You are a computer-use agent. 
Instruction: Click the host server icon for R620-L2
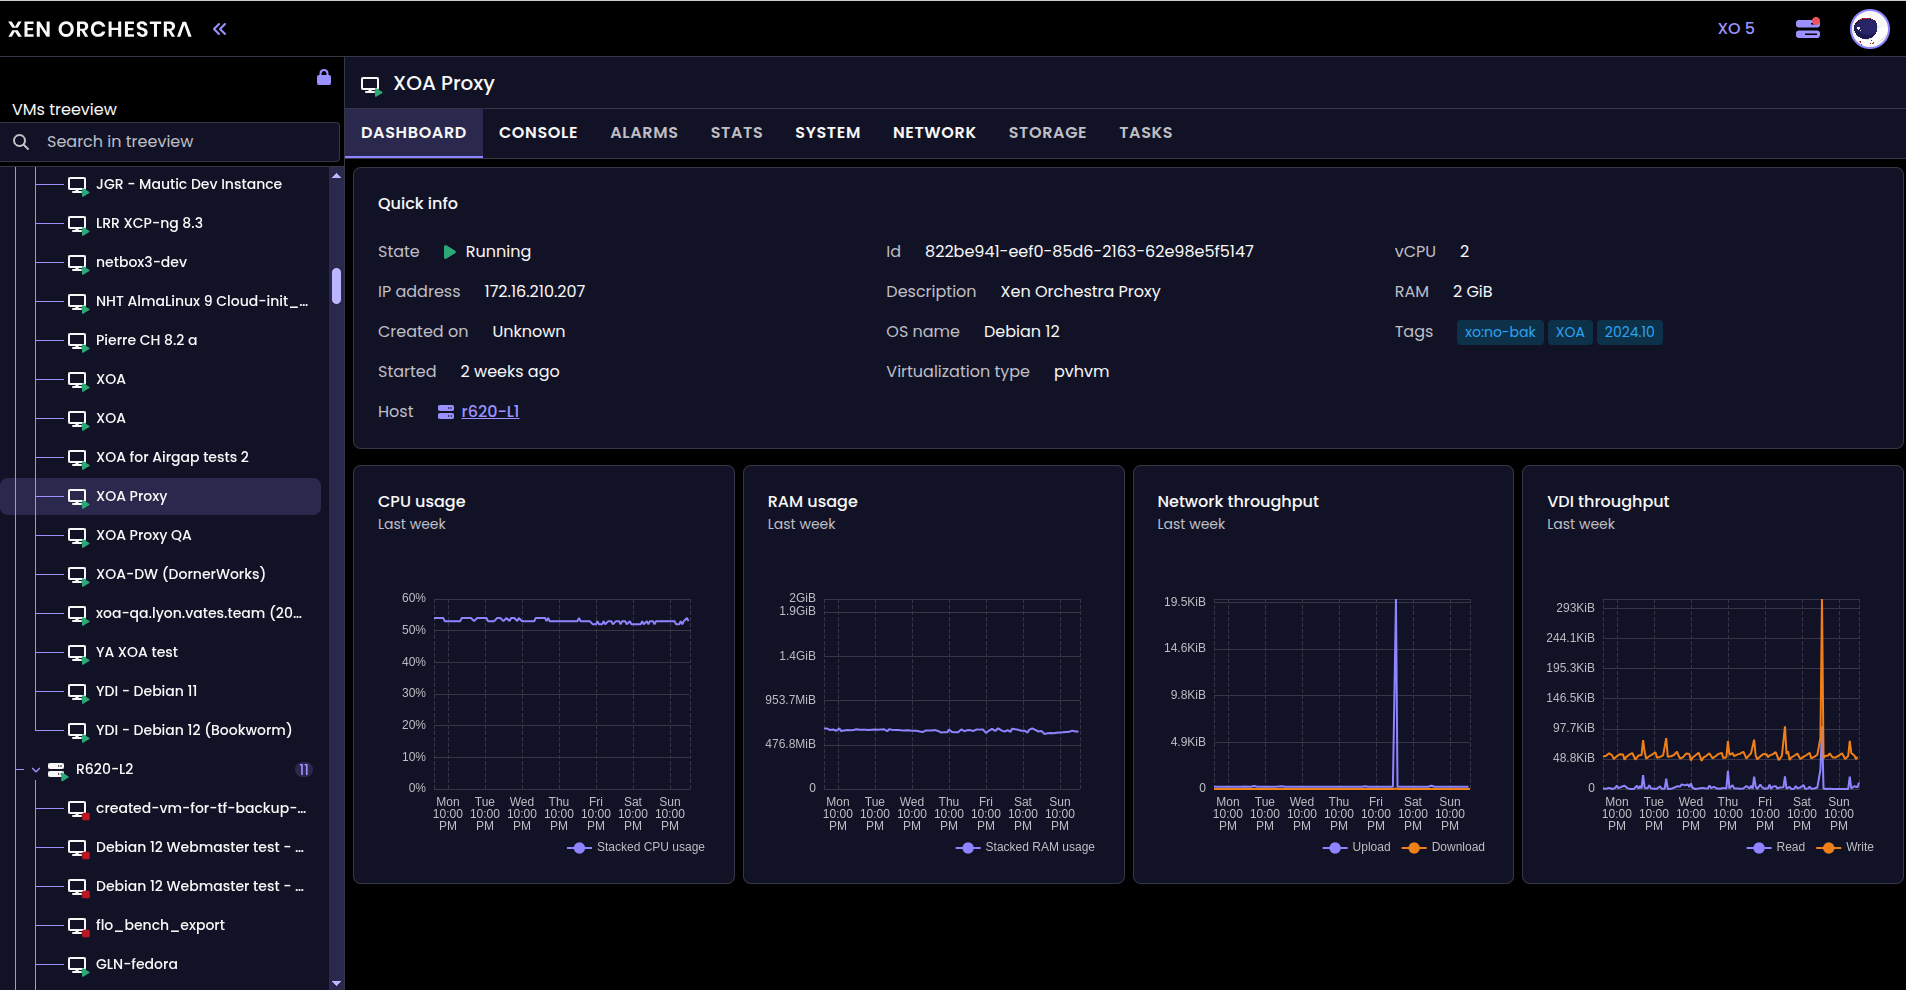pos(57,770)
